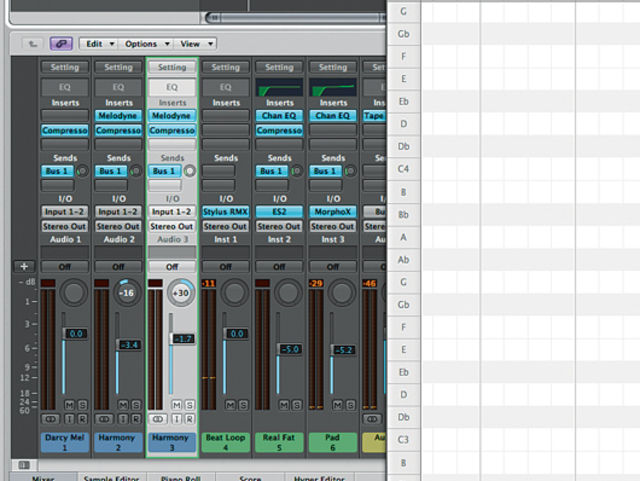Open Stylus RMX instrument slot

[225, 212]
